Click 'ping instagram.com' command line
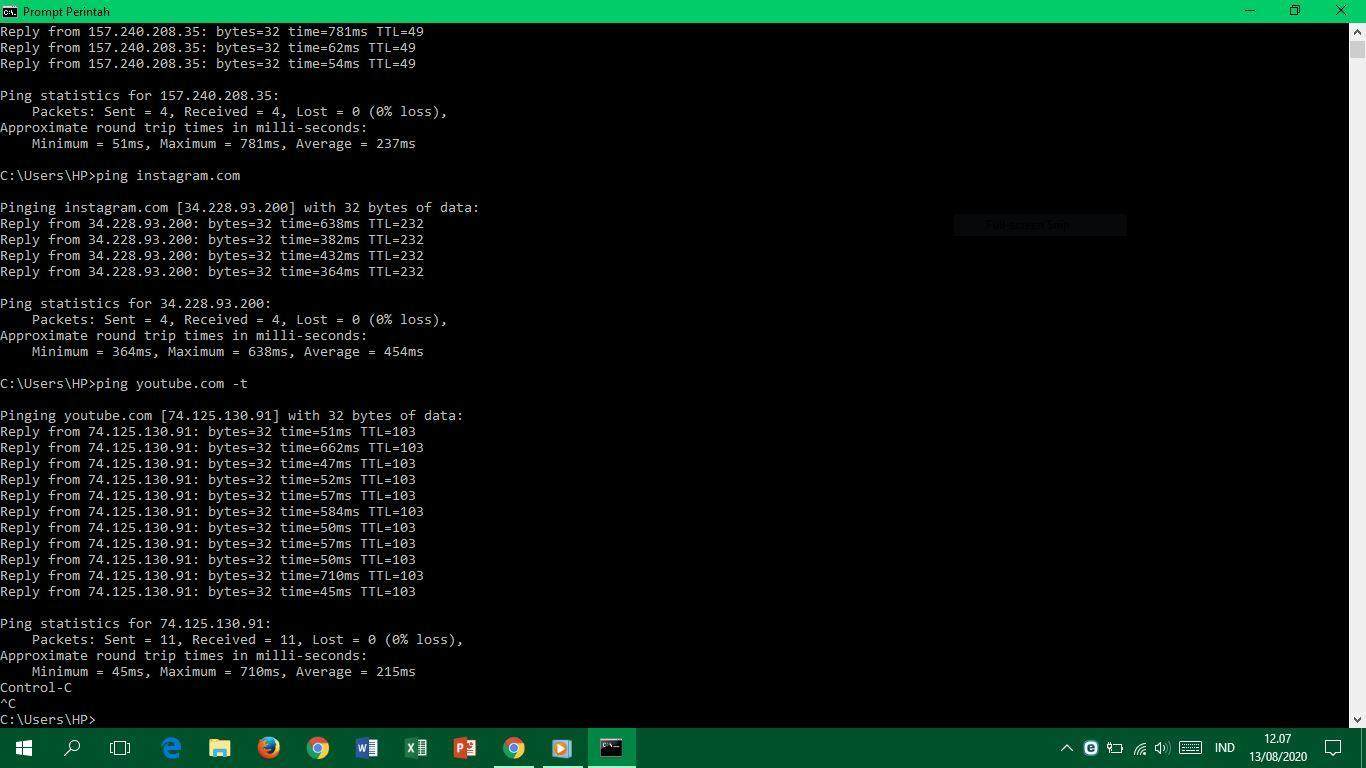The image size is (1366, 768). (x=120, y=176)
